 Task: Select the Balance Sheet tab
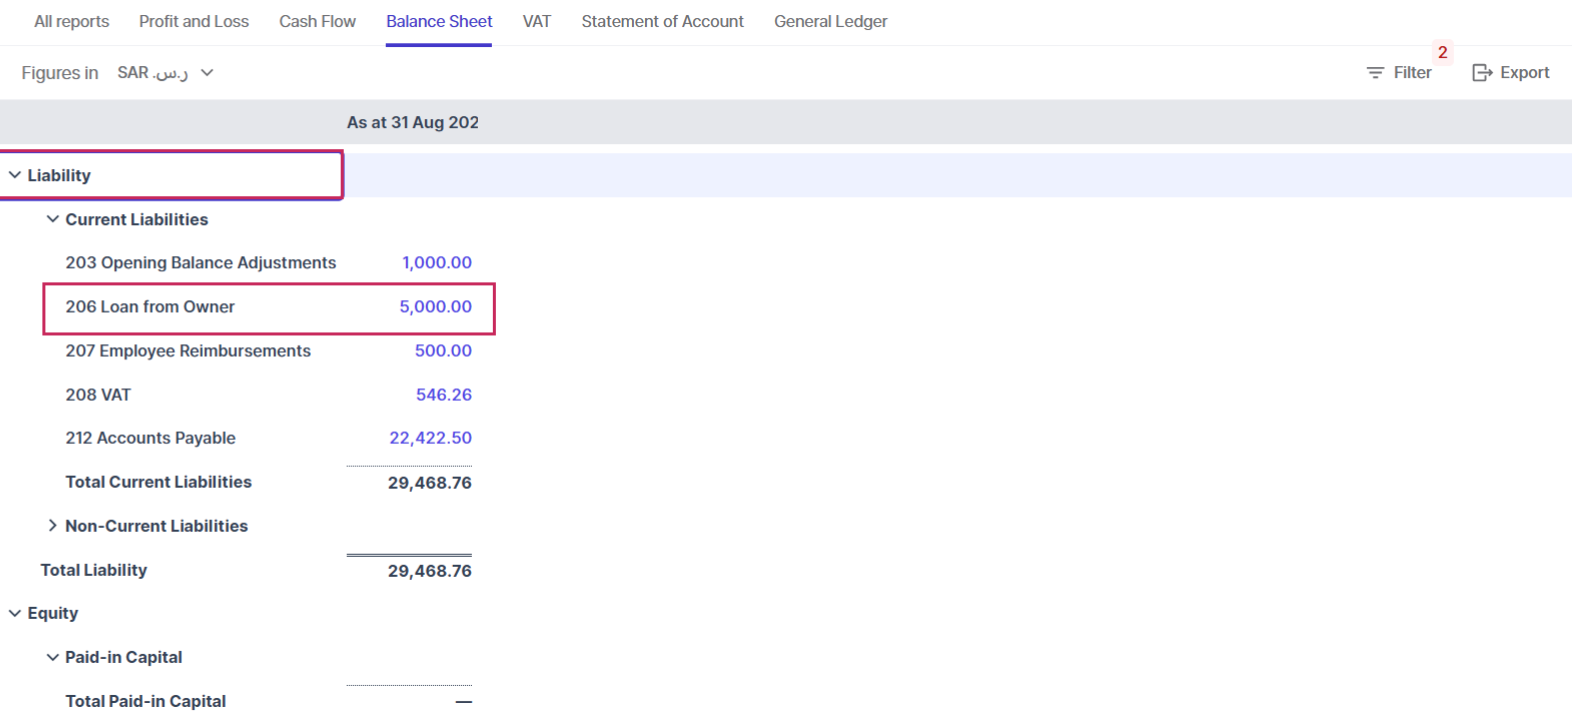pyautogui.click(x=439, y=21)
